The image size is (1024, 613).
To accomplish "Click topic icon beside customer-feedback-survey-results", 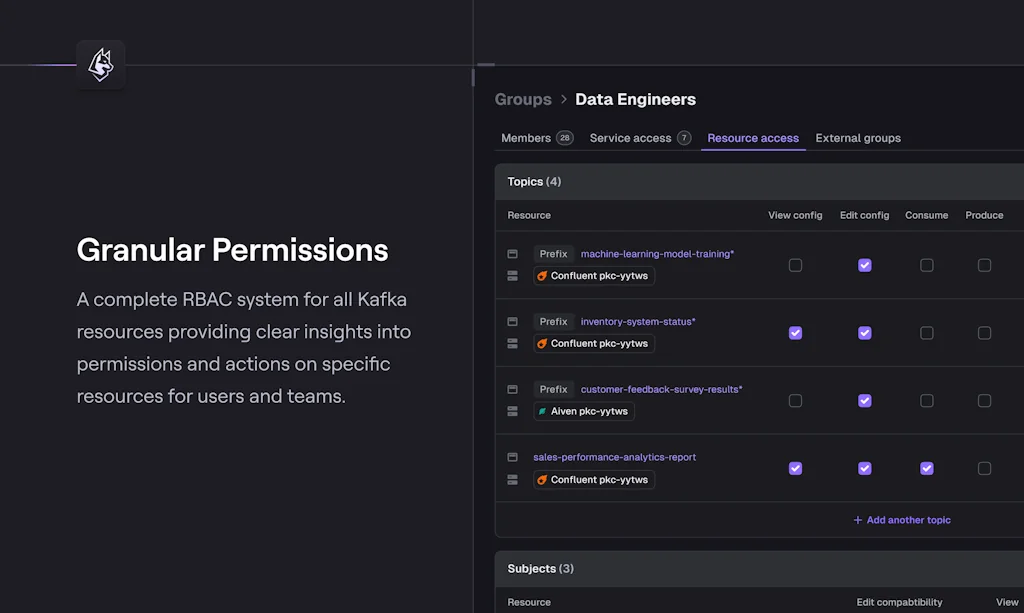I will [512, 389].
